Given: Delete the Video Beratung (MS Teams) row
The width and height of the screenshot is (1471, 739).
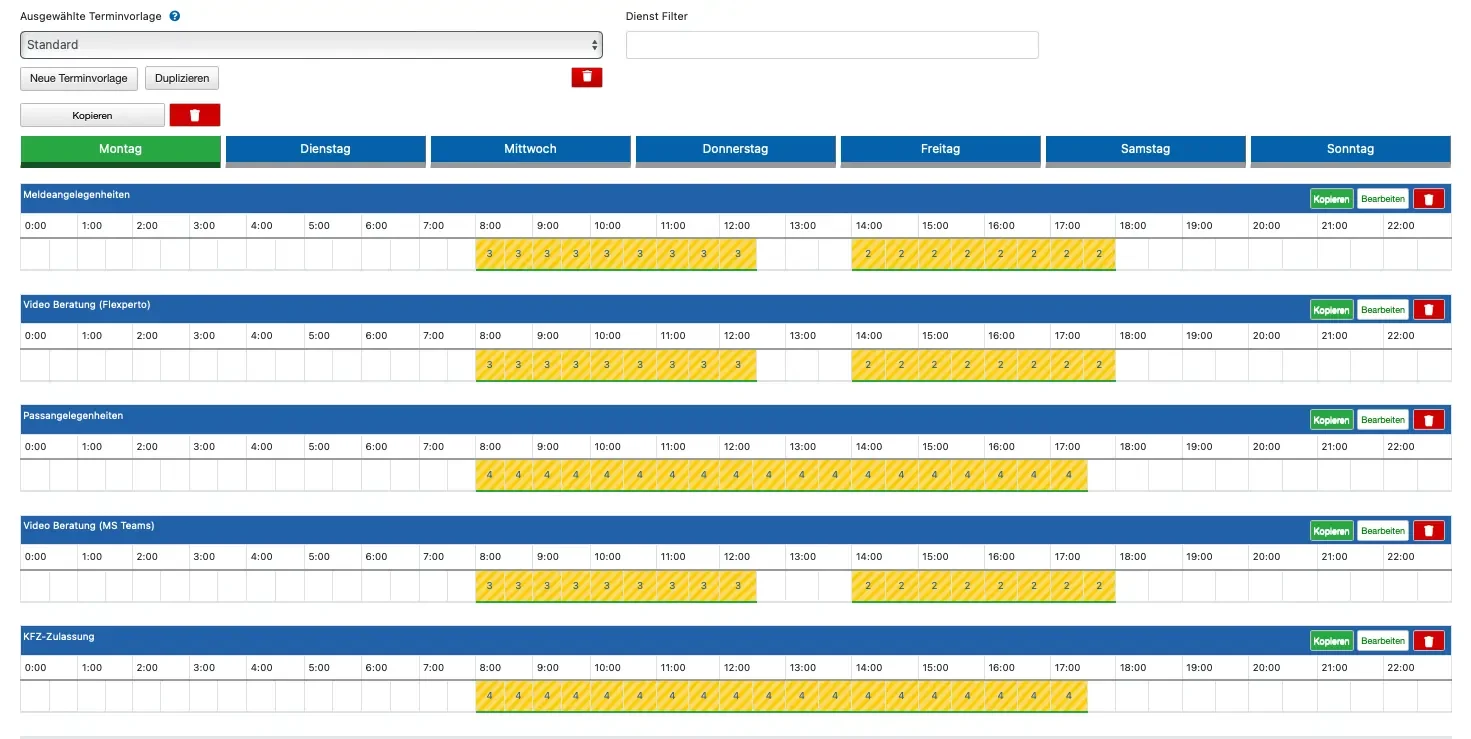Looking at the screenshot, I should pyautogui.click(x=1428, y=531).
